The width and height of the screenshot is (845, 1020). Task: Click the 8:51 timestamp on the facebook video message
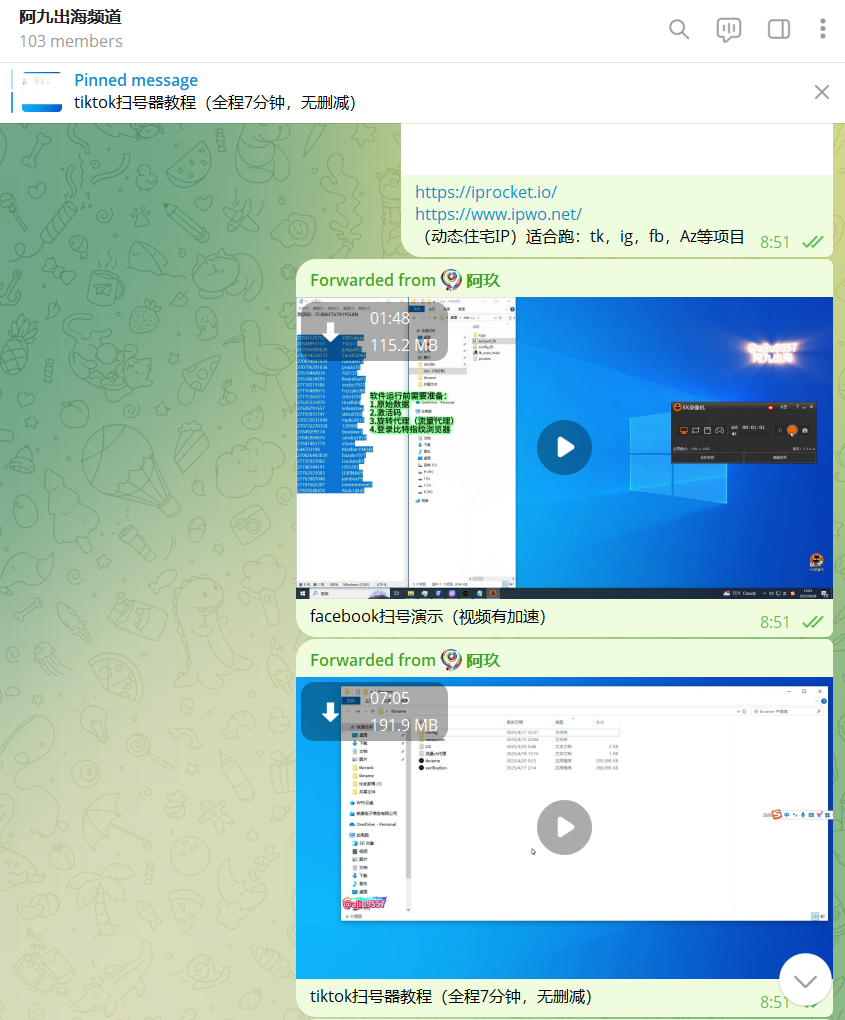775,623
